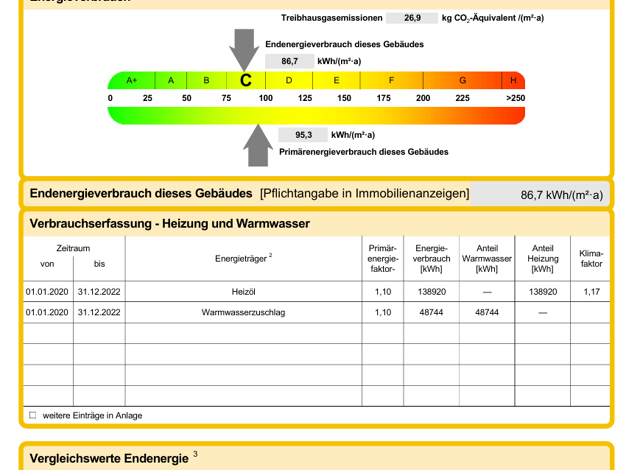Click the Klimafaktor column header

[591, 259]
